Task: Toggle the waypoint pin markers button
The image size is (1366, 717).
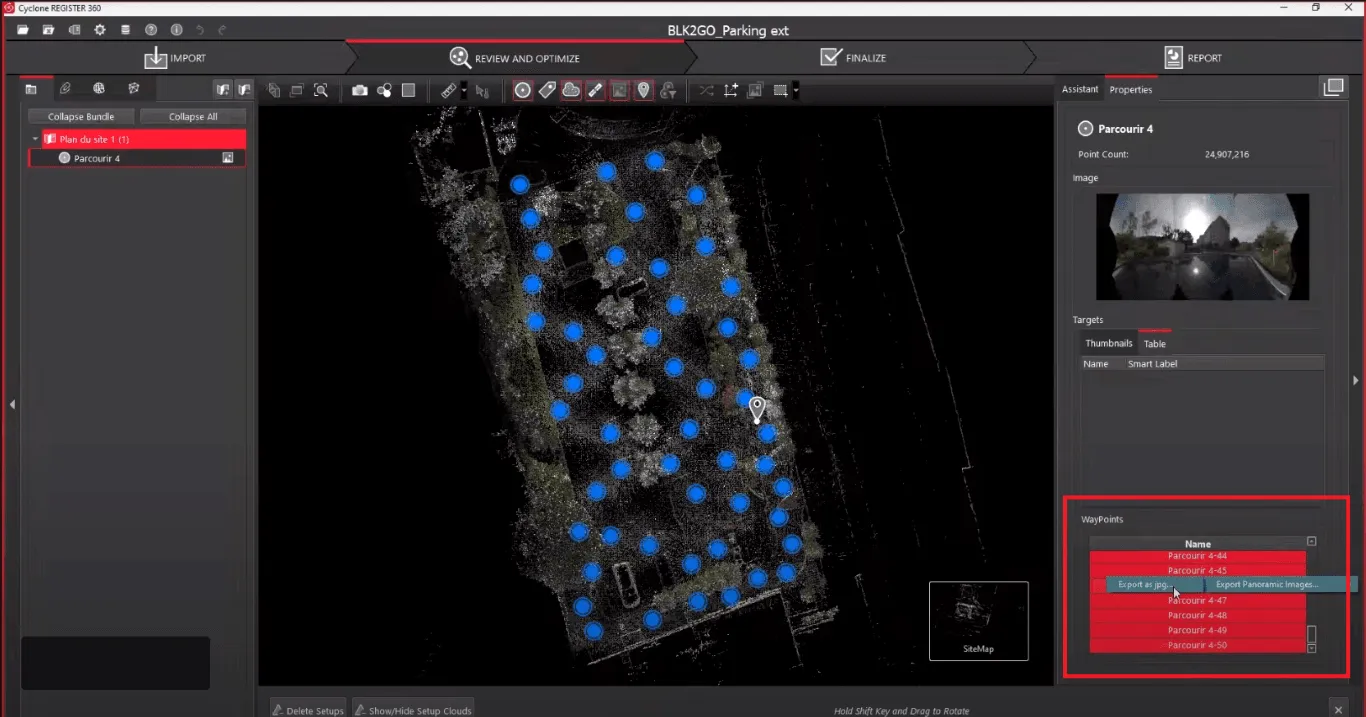Action: click(x=644, y=90)
